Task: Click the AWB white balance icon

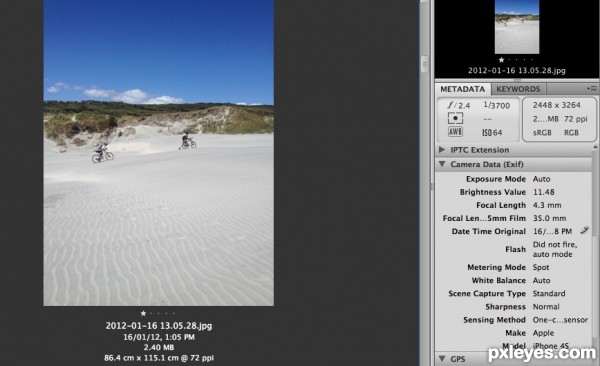Action: 455,132
